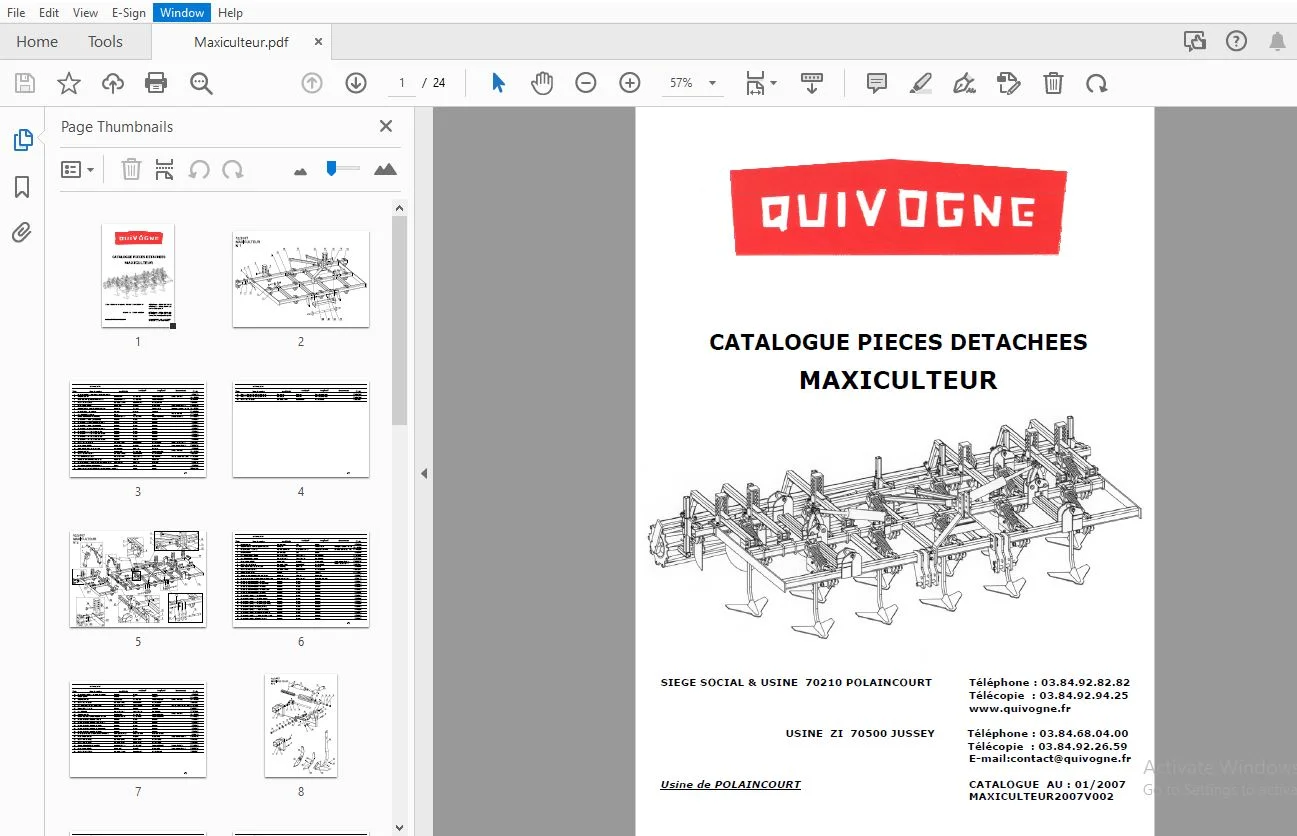Zoom in with the plus circle button

[630, 83]
